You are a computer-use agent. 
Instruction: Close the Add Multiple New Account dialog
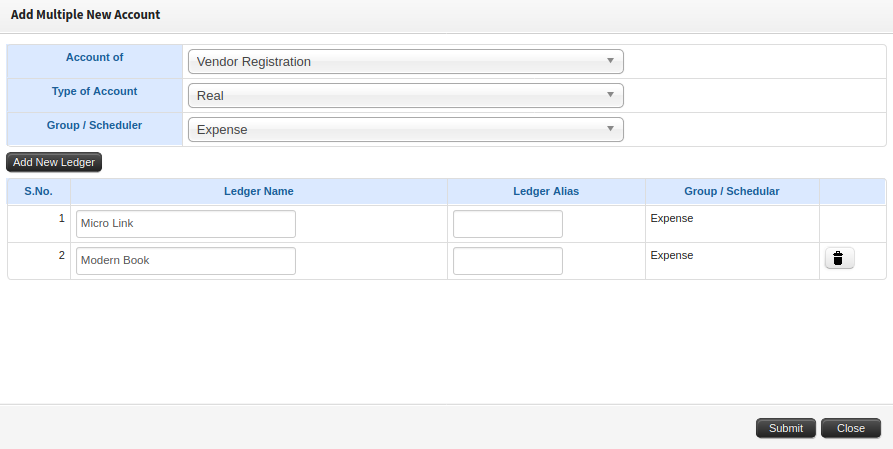click(x=851, y=428)
